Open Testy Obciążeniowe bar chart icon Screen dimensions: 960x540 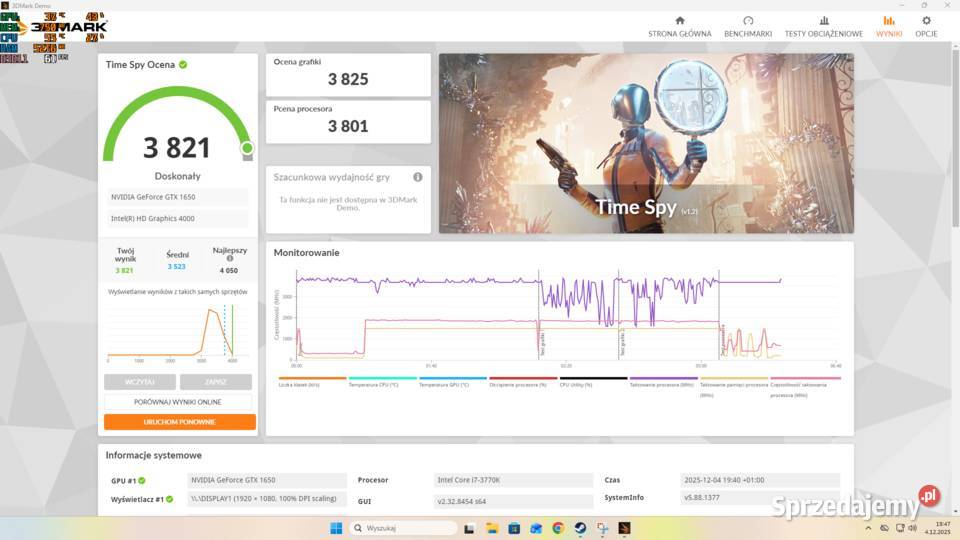(x=823, y=21)
